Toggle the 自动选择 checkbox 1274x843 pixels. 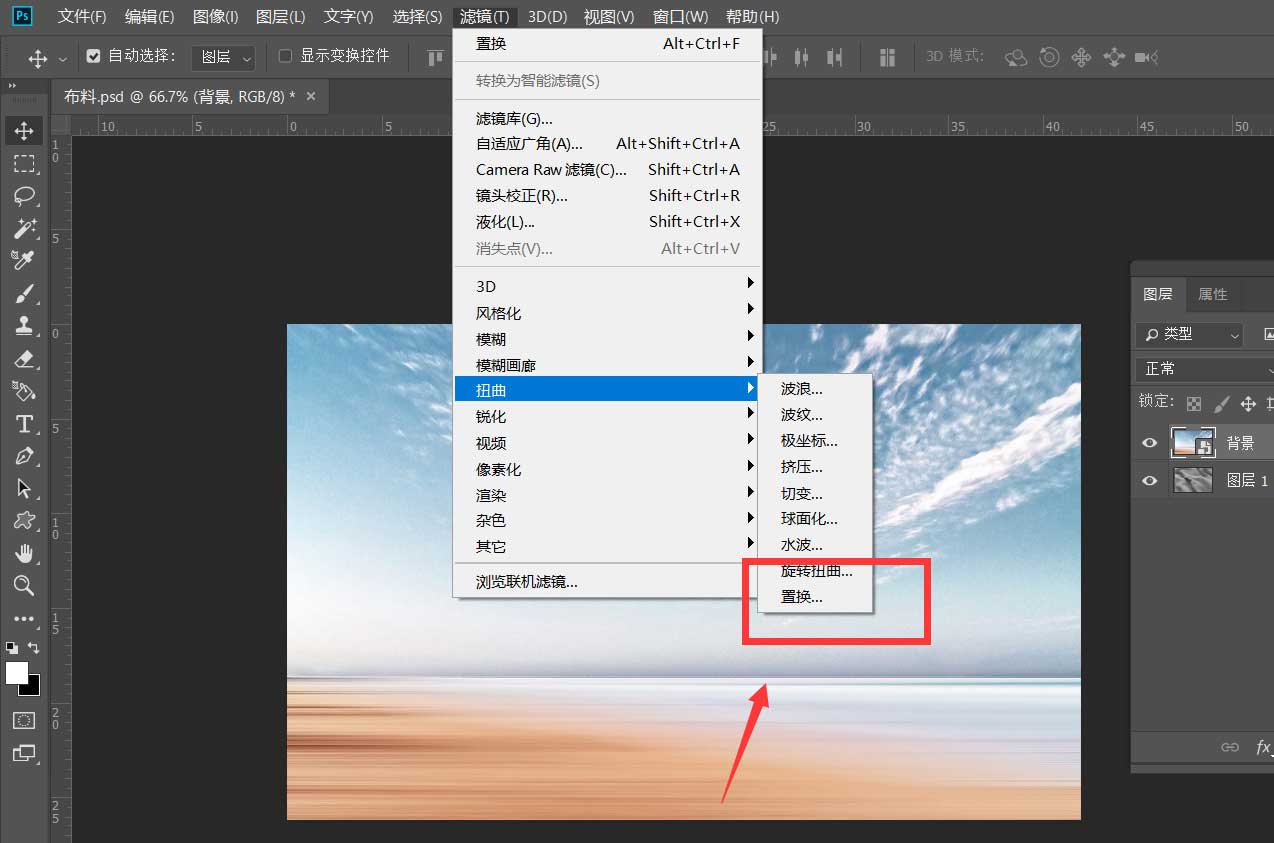point(93,56)
